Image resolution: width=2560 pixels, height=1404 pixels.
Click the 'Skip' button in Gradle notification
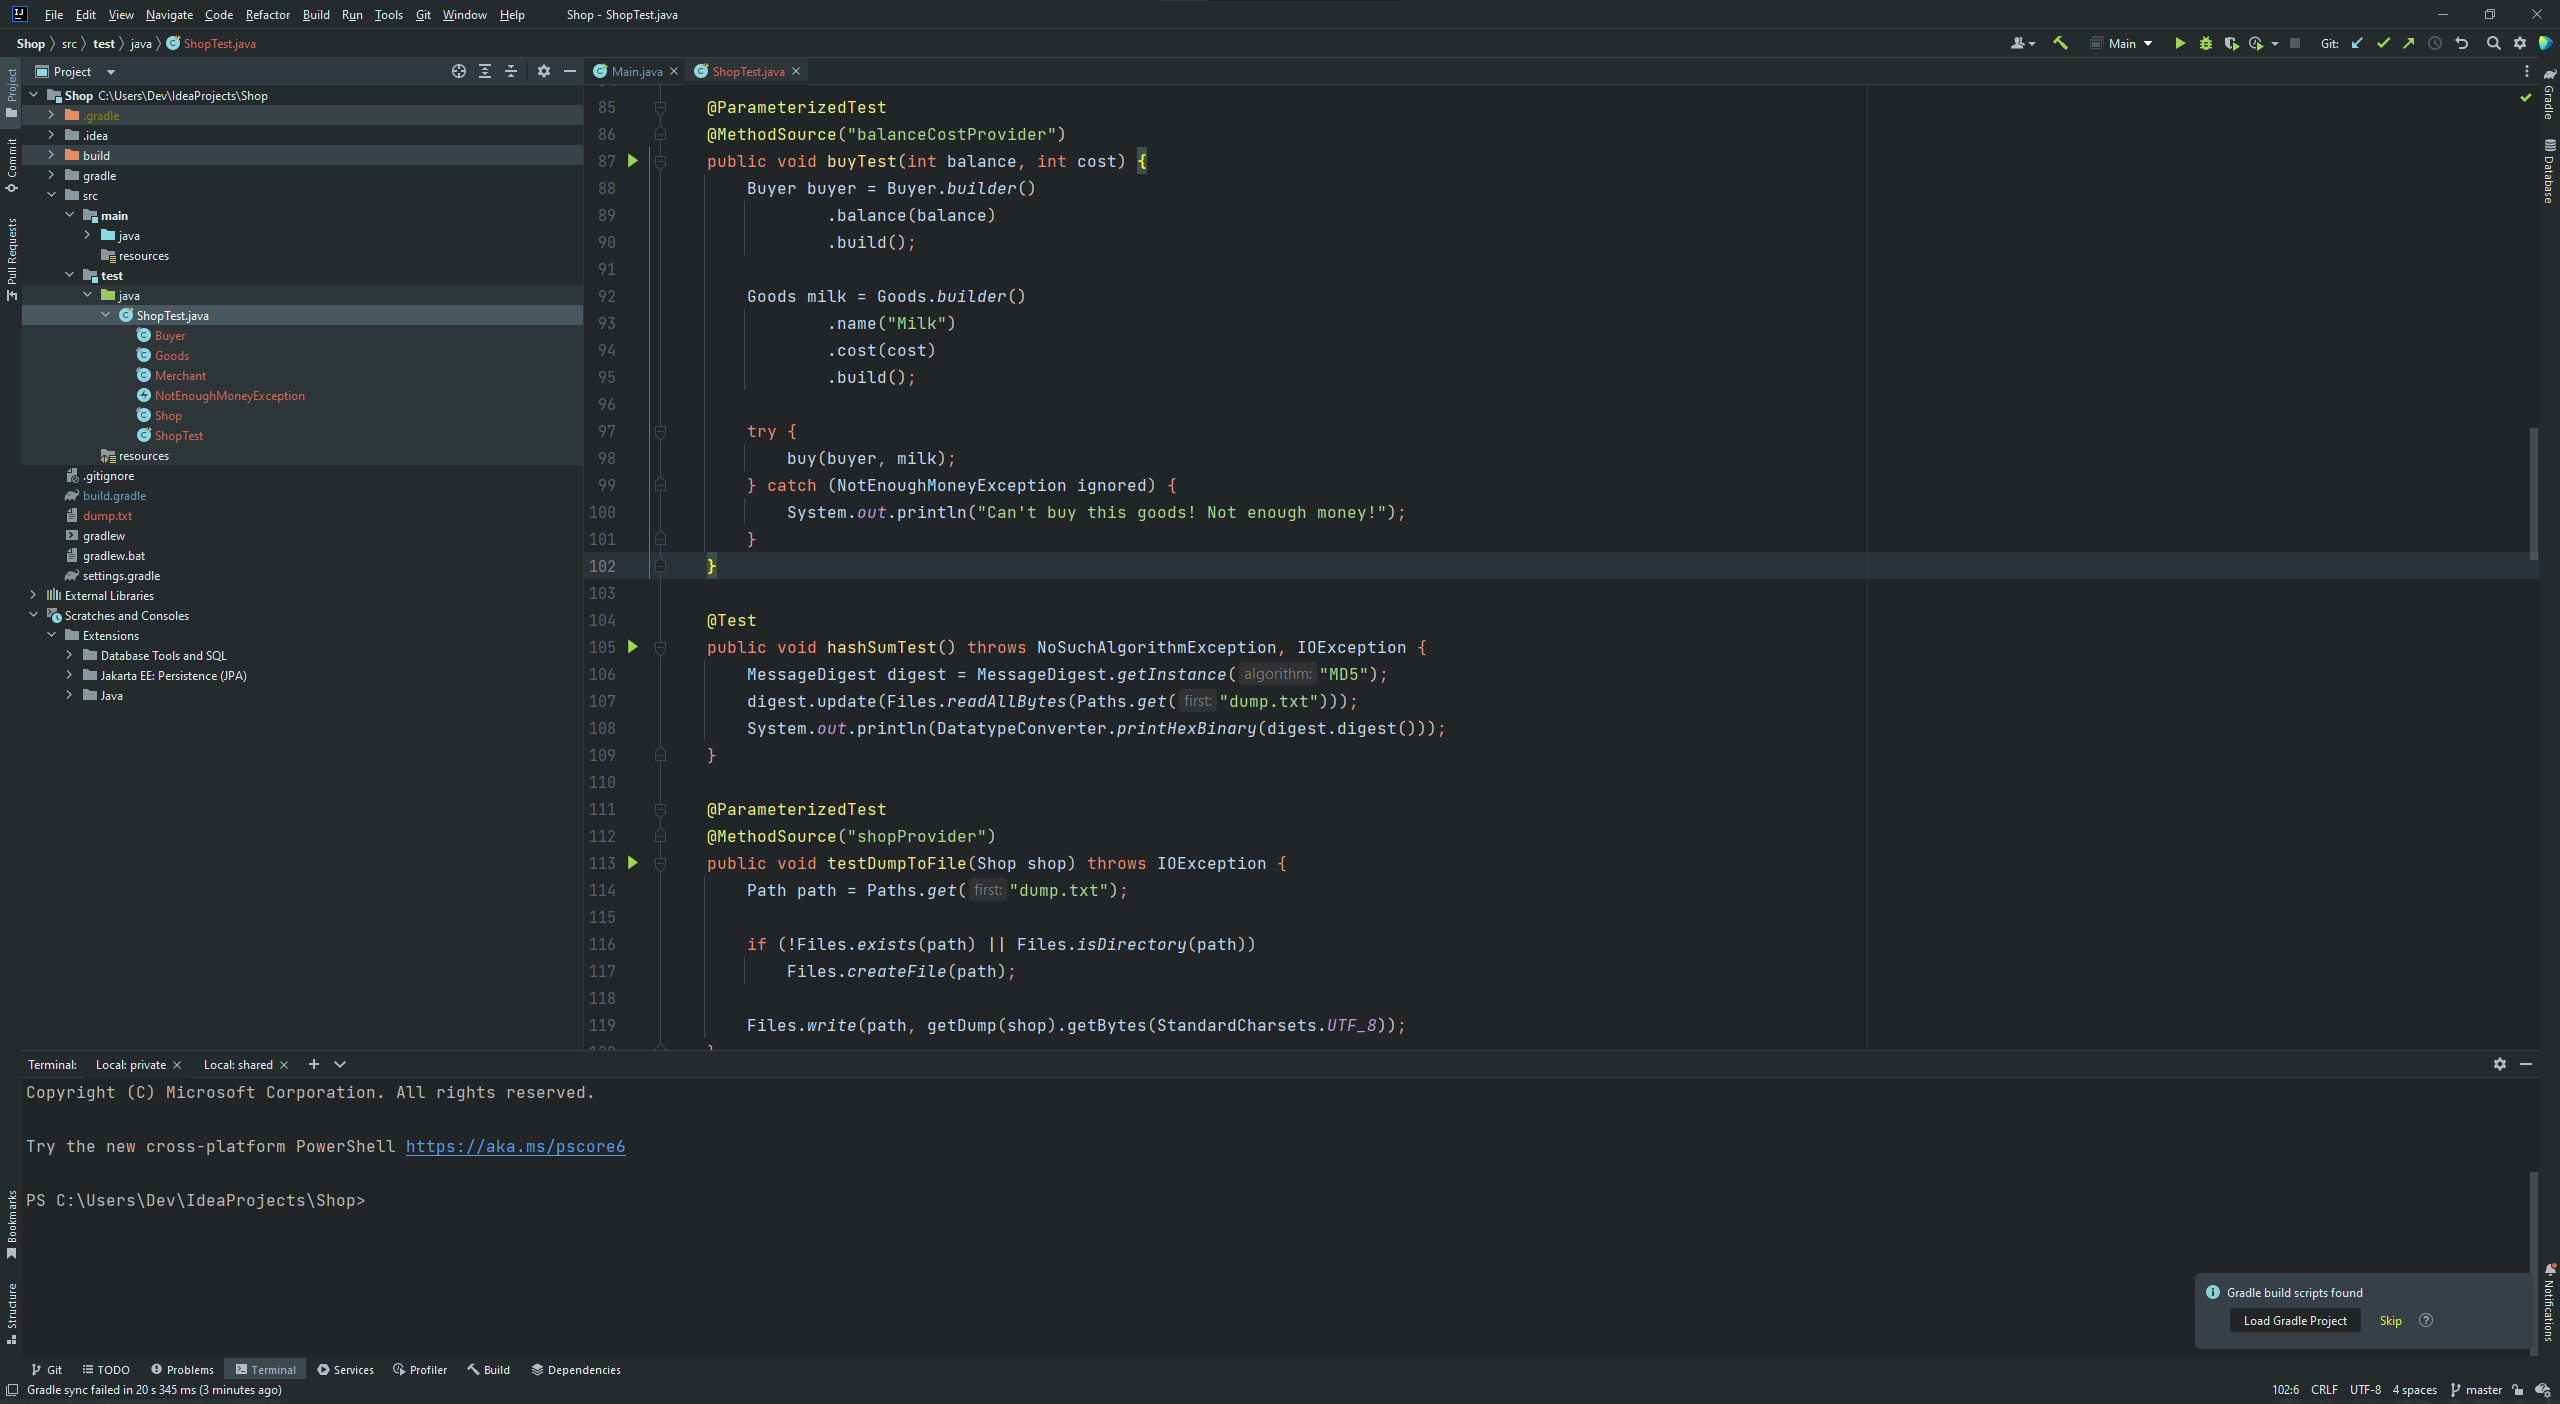[x=2391, y=1319]
